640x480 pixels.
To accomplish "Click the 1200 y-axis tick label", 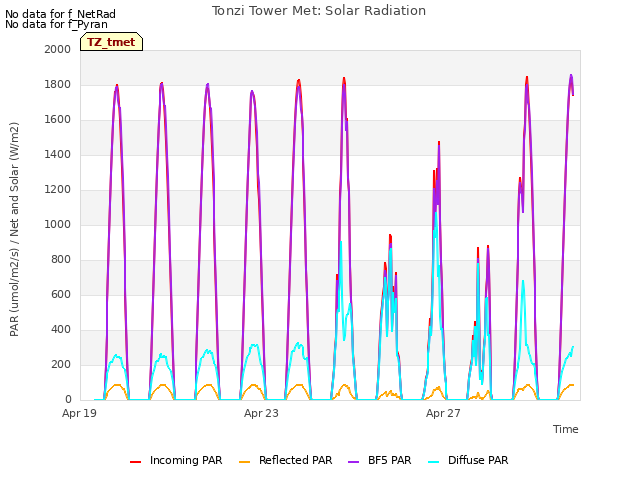I will click(x=58, y=189).
